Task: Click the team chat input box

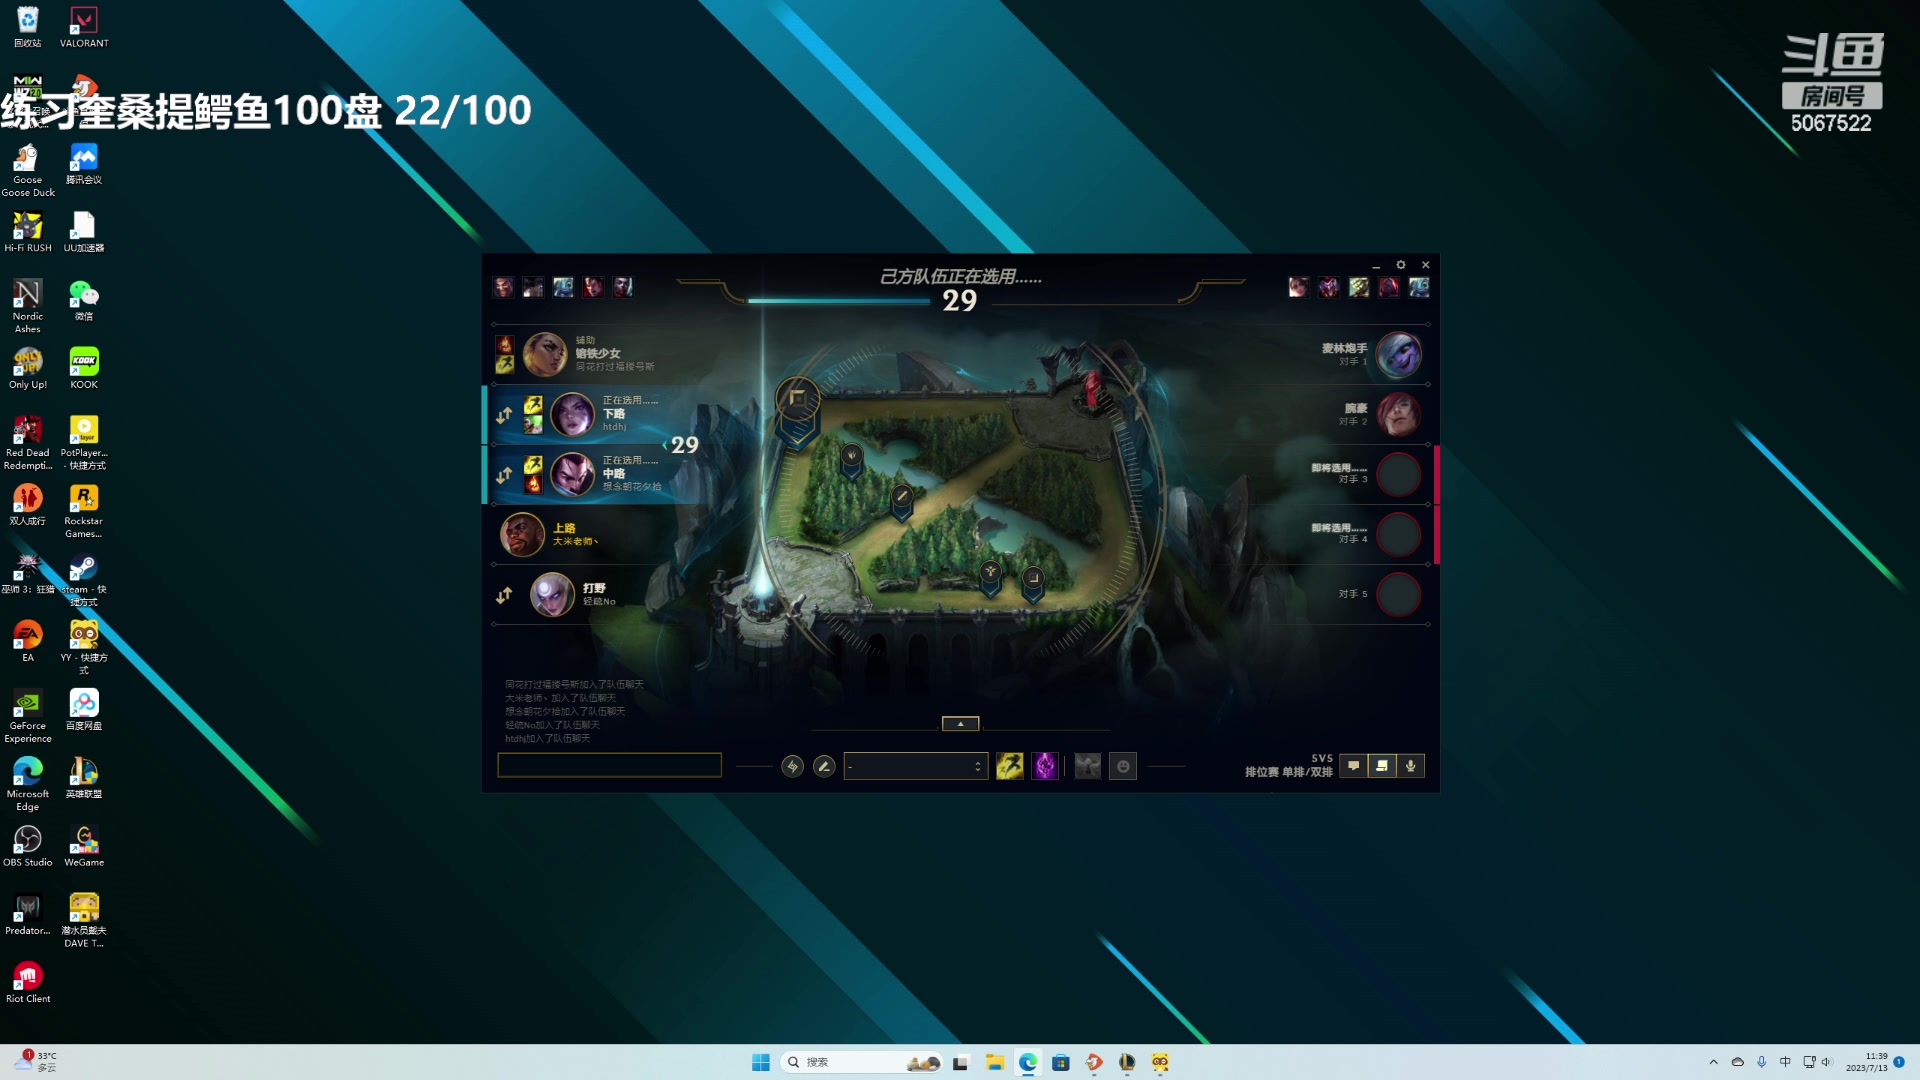Action: pos(609,765)
